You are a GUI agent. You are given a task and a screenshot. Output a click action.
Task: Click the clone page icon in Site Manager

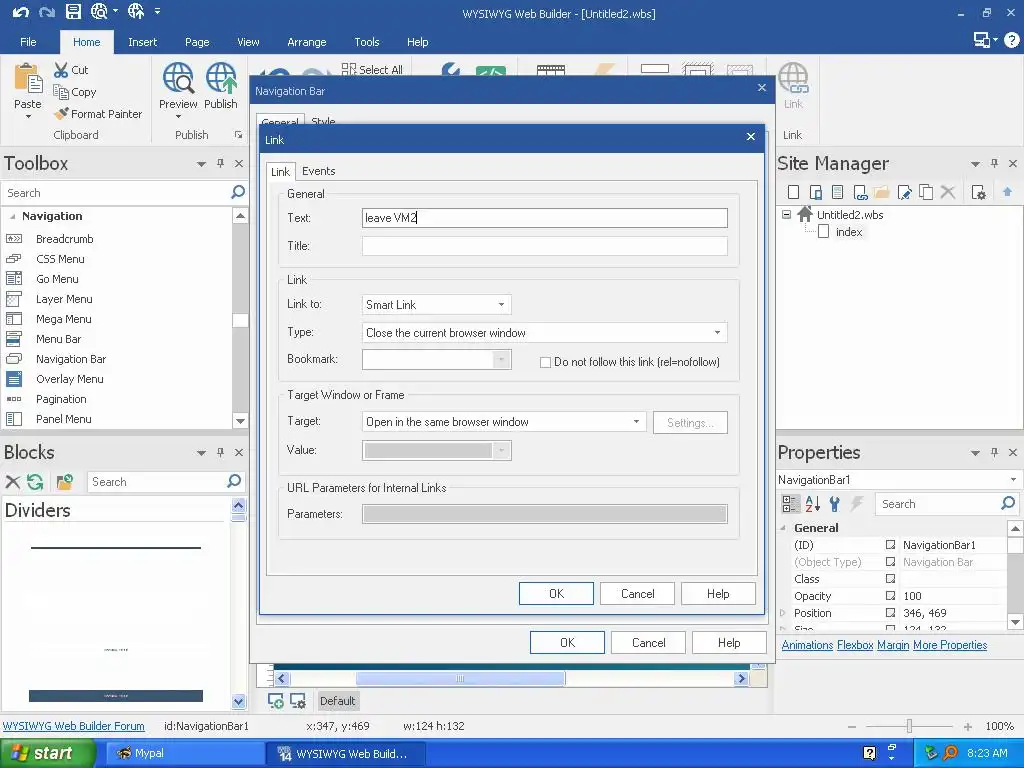(926, 192)
